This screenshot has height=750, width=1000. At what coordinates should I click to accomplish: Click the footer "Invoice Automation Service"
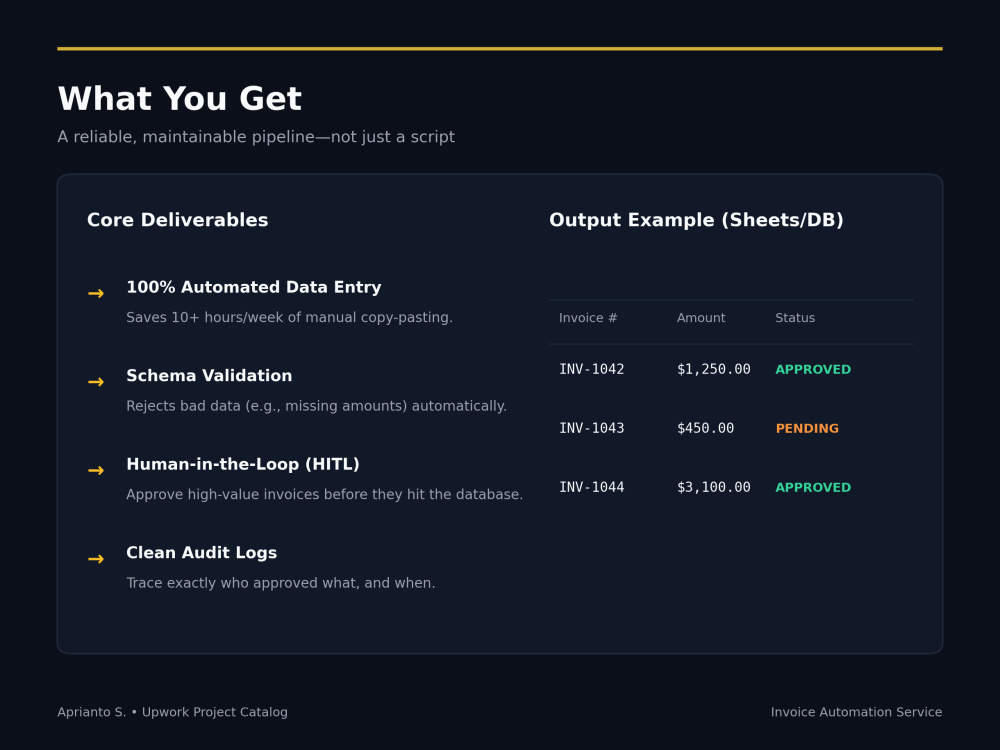tap(856, 712)
